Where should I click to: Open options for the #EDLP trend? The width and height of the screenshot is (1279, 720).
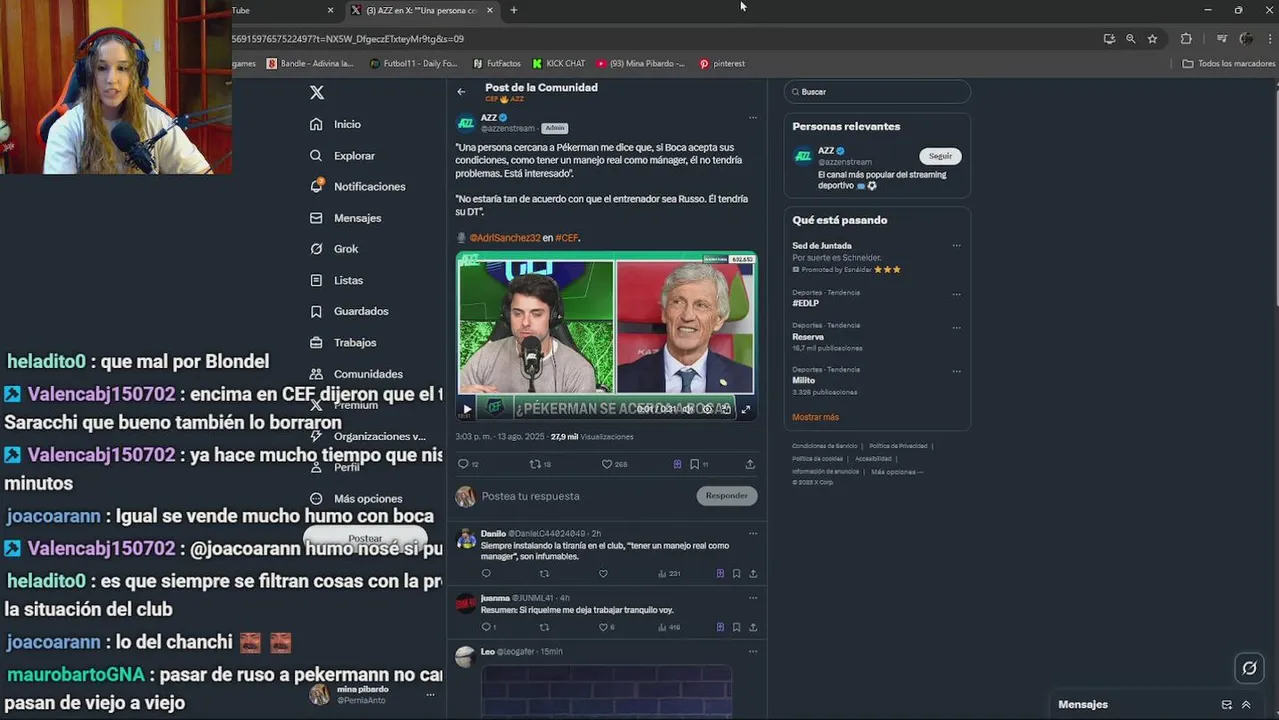click(x=956, y=295)
